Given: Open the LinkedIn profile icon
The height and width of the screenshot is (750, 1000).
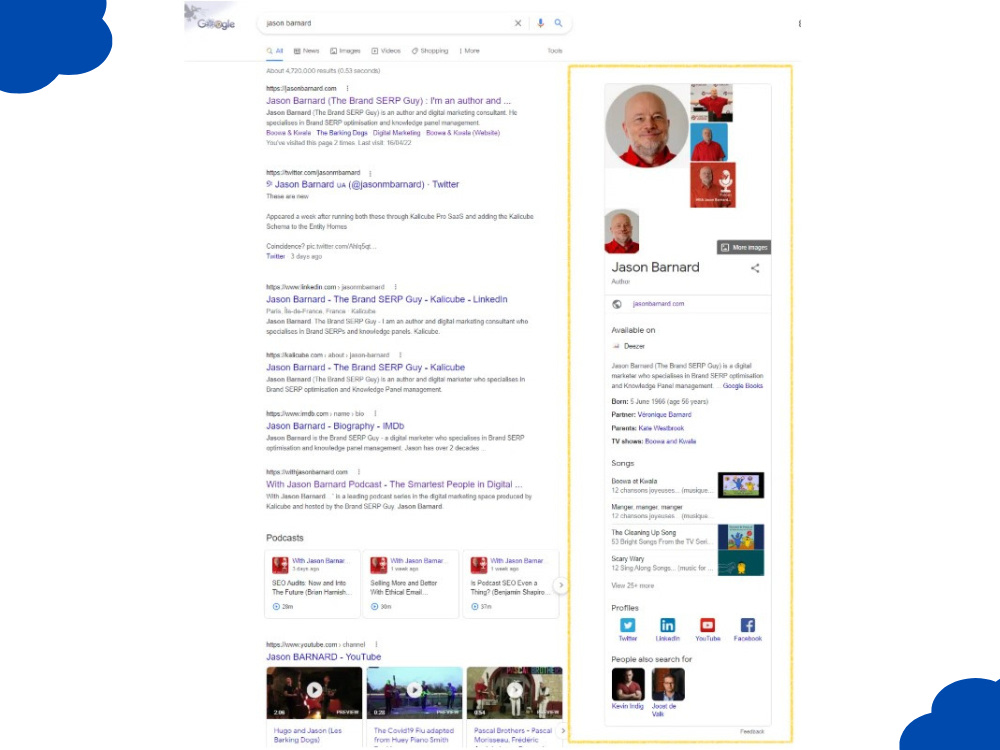Looking at the screenshot, I should (667, 625).
